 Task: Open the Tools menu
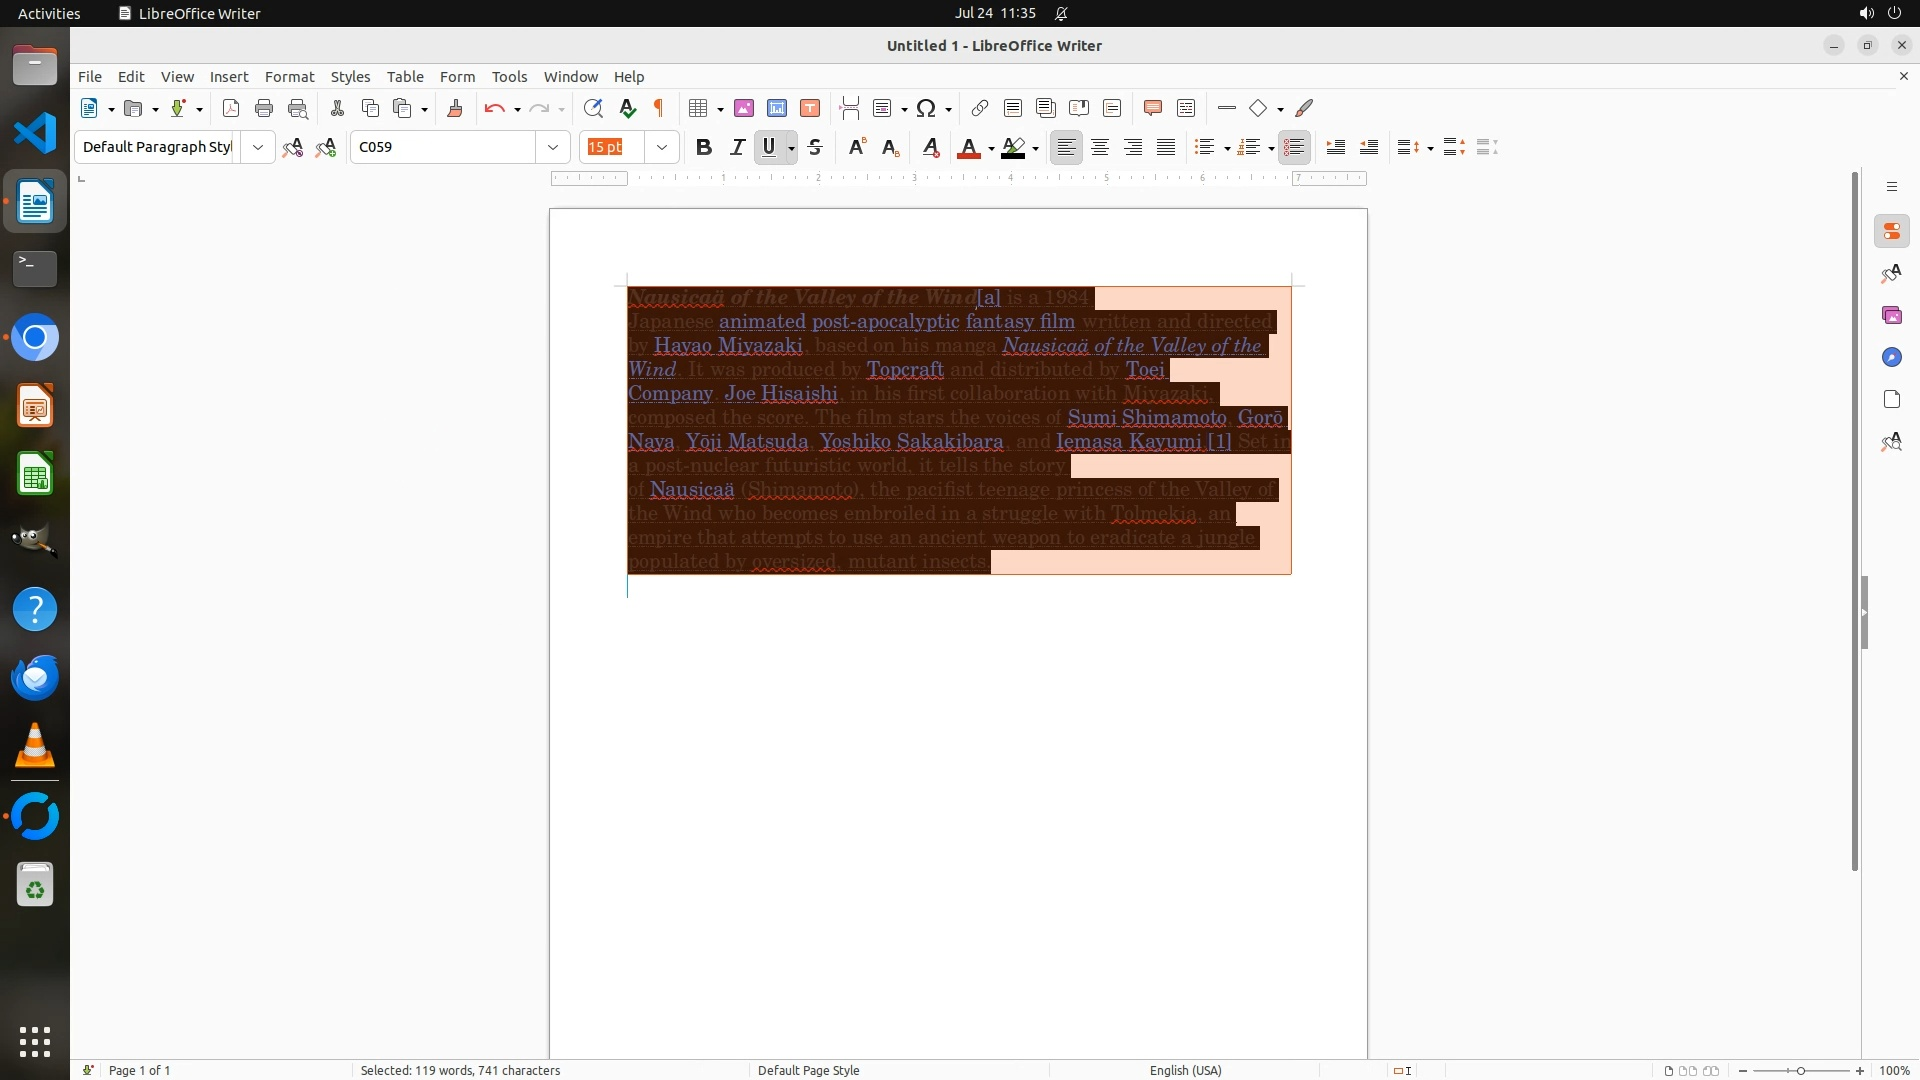click(509, 77)
